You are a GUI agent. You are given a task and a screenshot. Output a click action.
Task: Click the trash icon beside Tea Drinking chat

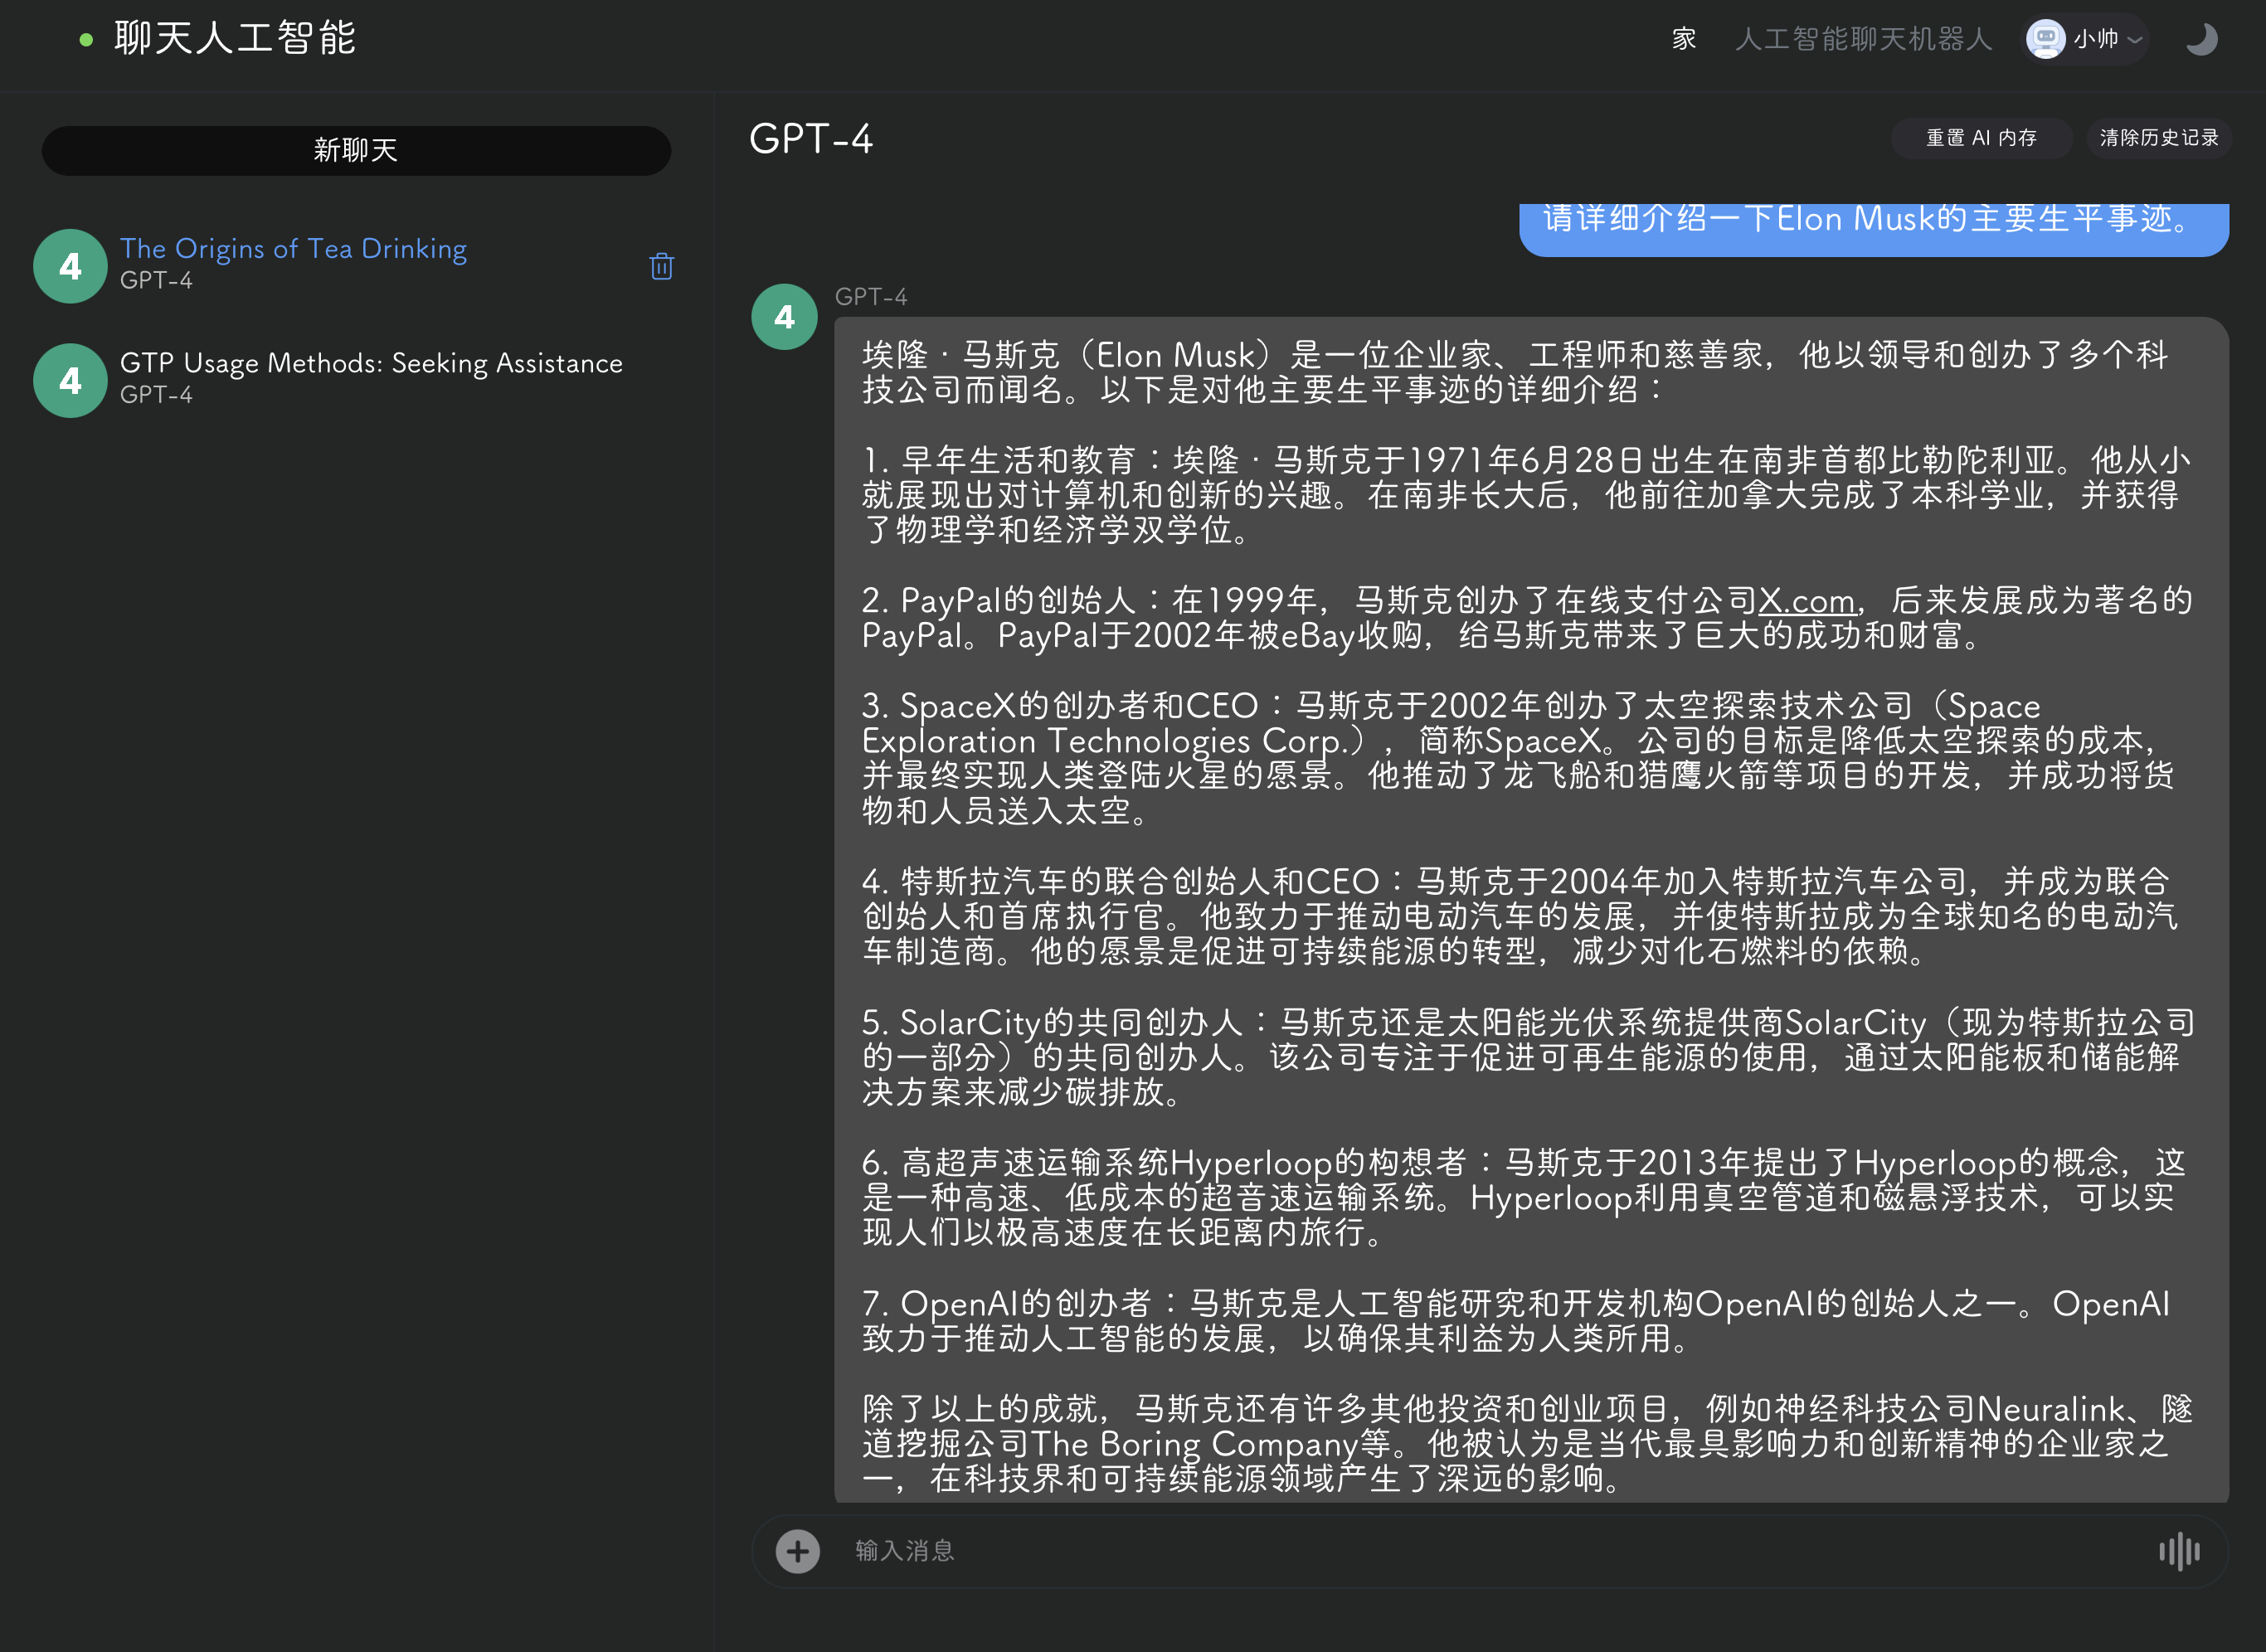click(661, 266)
